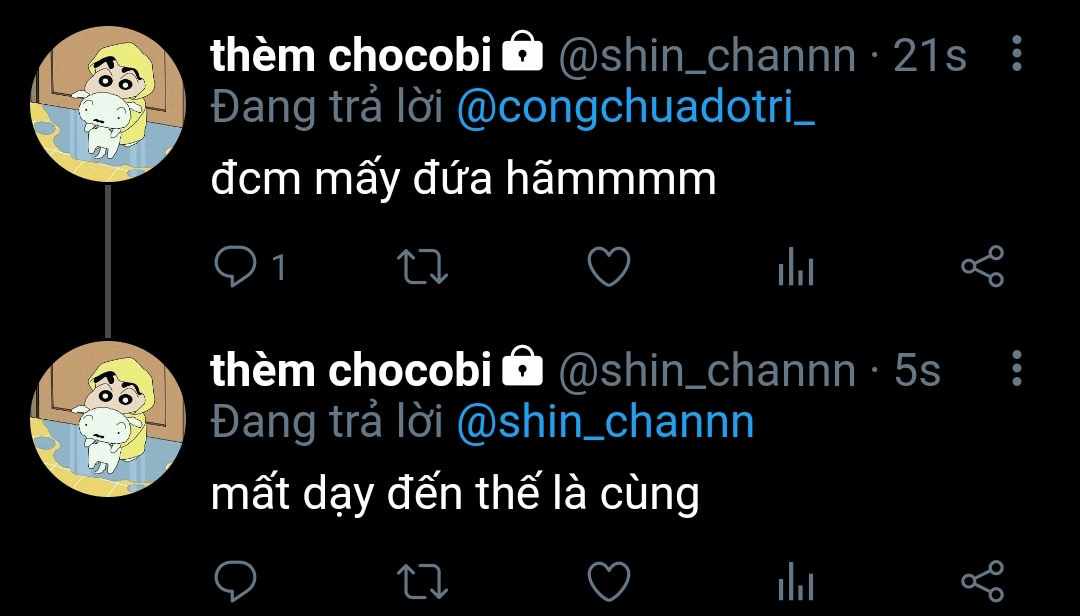Share the "đcm mấy đứa hãmmmm" tweet
This screenshot has width=1080, height=616.
[x=981, y=267]
